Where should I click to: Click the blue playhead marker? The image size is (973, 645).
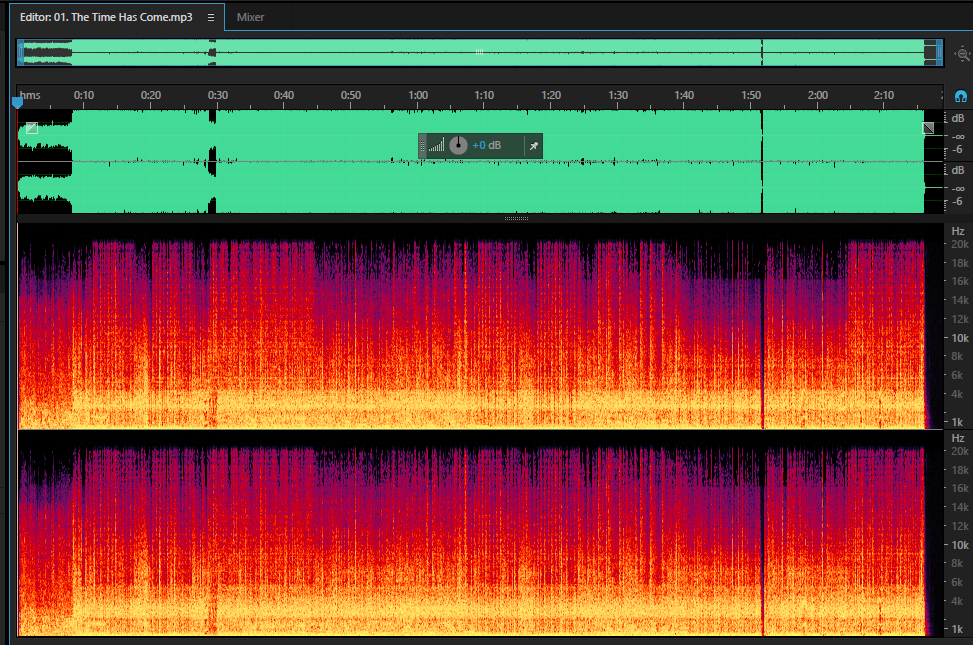coord(17,102)
